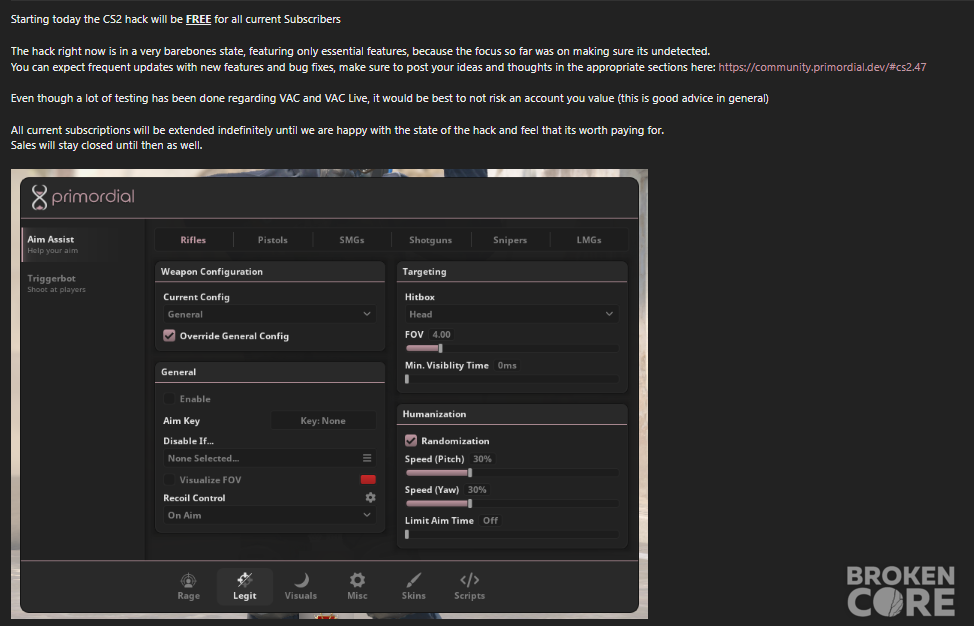Expand the Current Config dropdown
Viewport: 974px width, 626px height.
click(270, 314)
